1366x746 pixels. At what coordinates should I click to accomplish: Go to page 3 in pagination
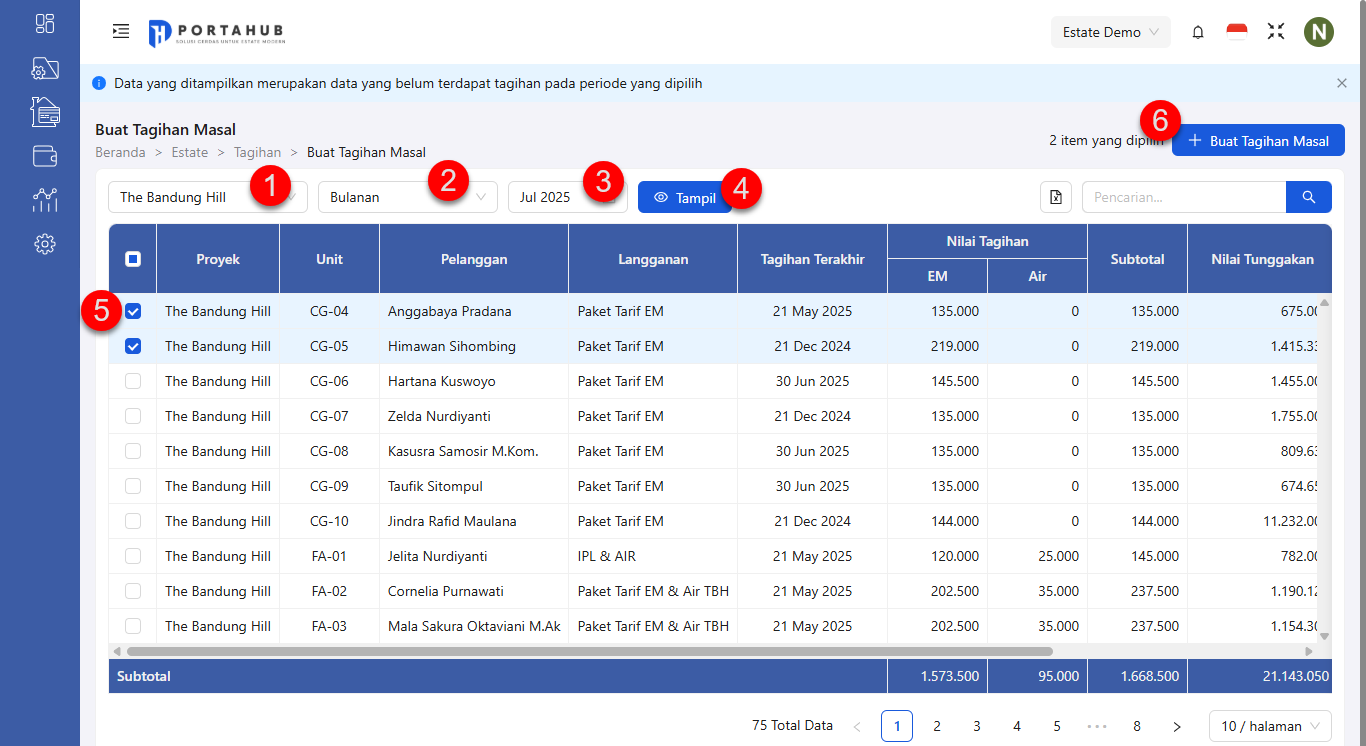pyautogui.click(x=977, y=726)
